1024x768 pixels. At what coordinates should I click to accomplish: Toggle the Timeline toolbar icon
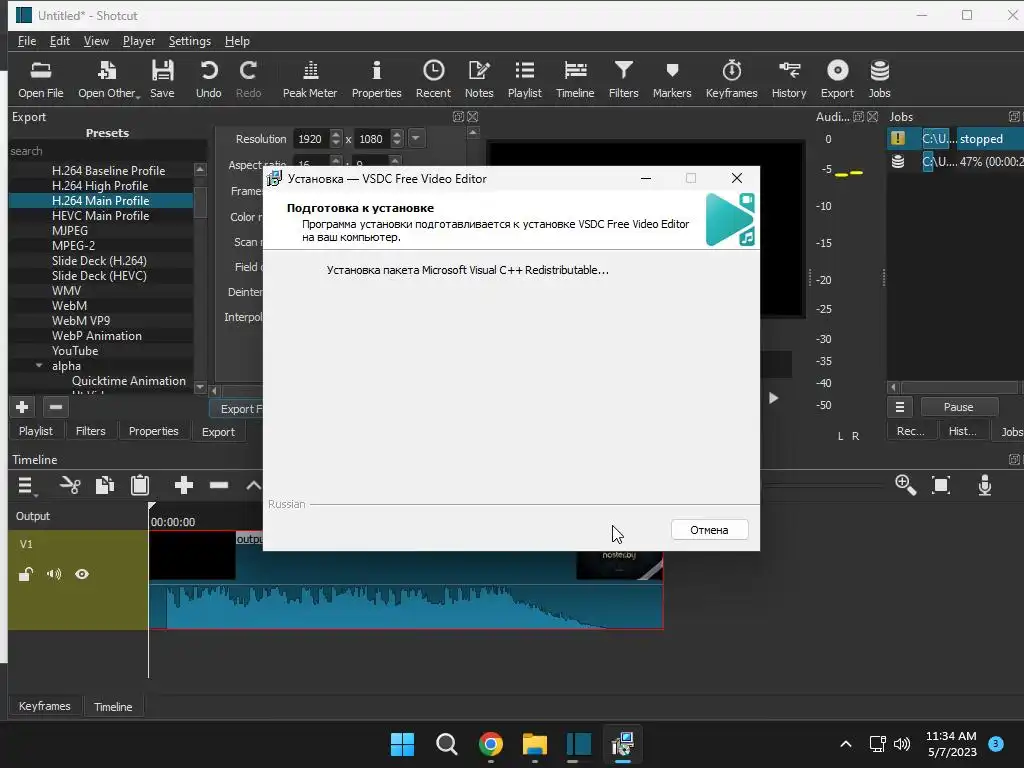coord(575,80)
